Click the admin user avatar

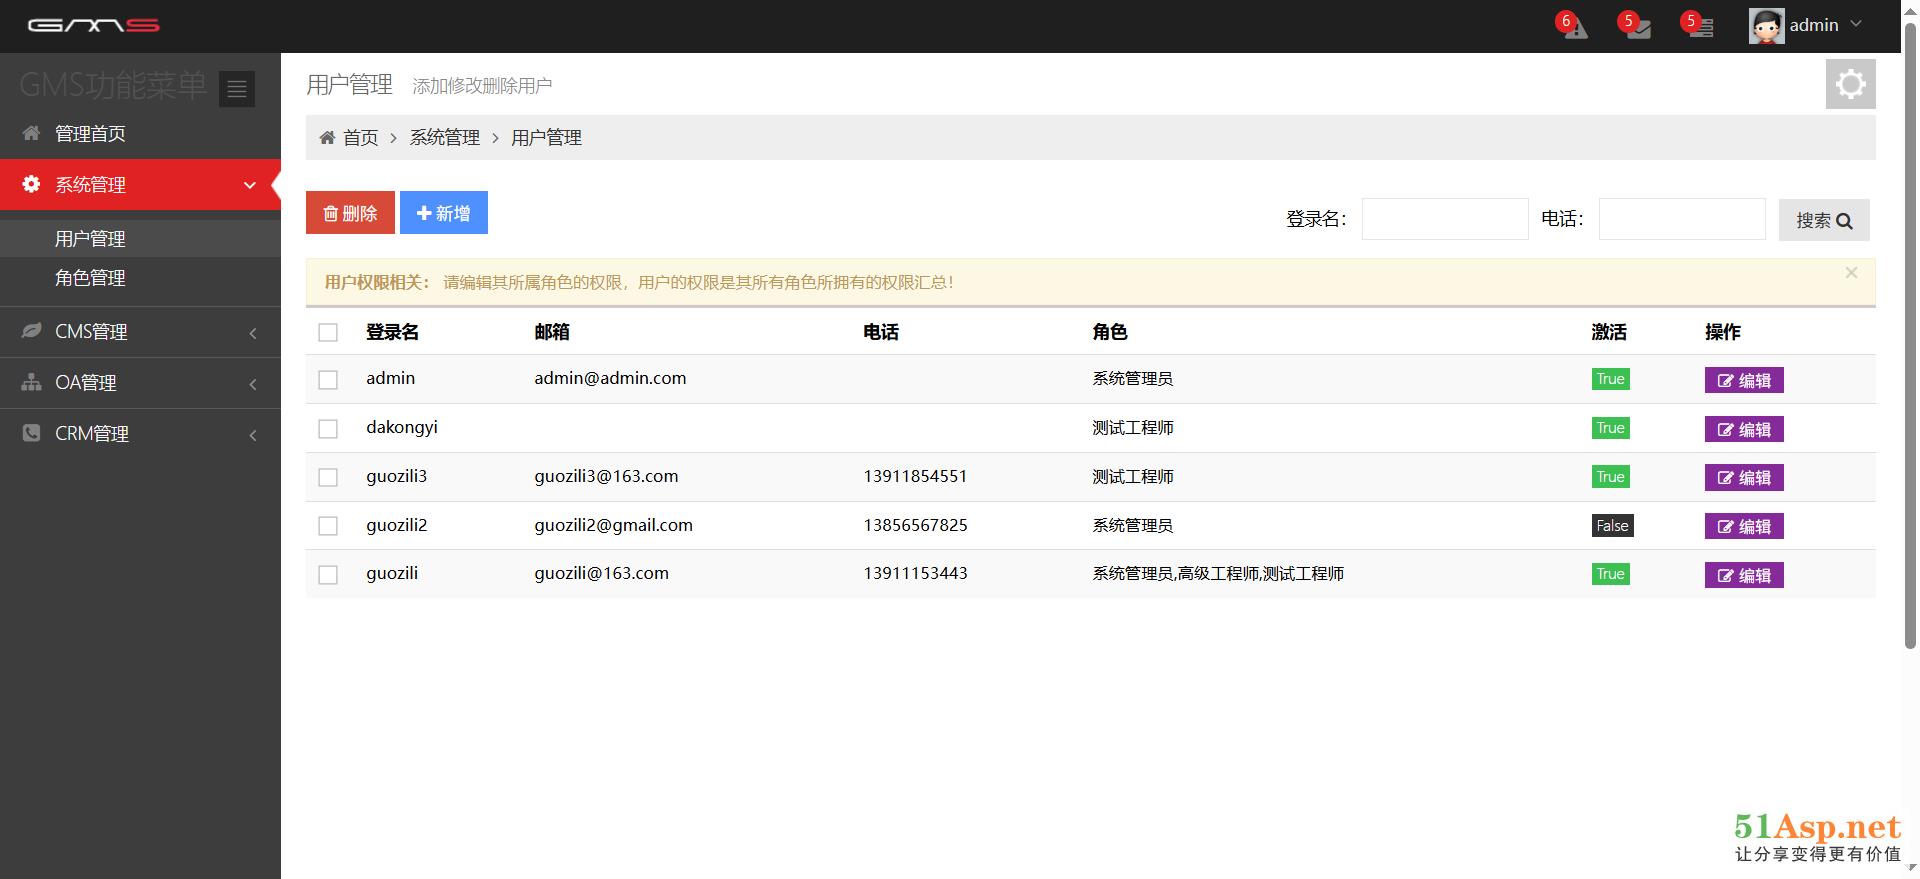1766,26
